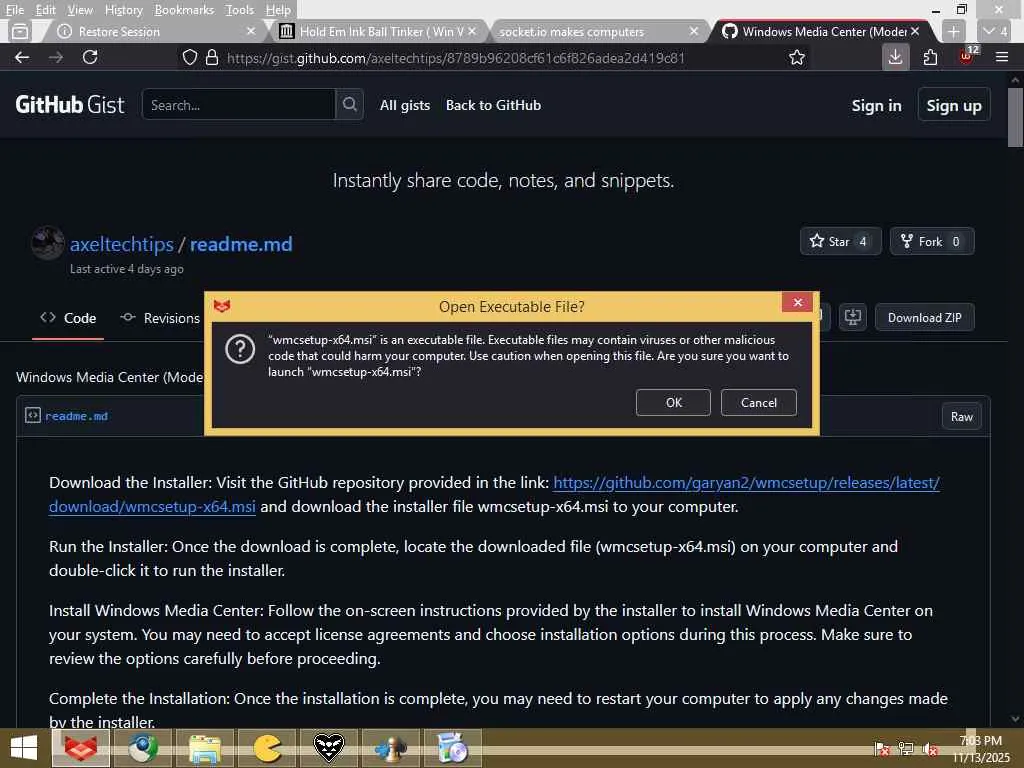
Task: Click the Sign up button
Action: pyautogui.click(x=953, y=105)
